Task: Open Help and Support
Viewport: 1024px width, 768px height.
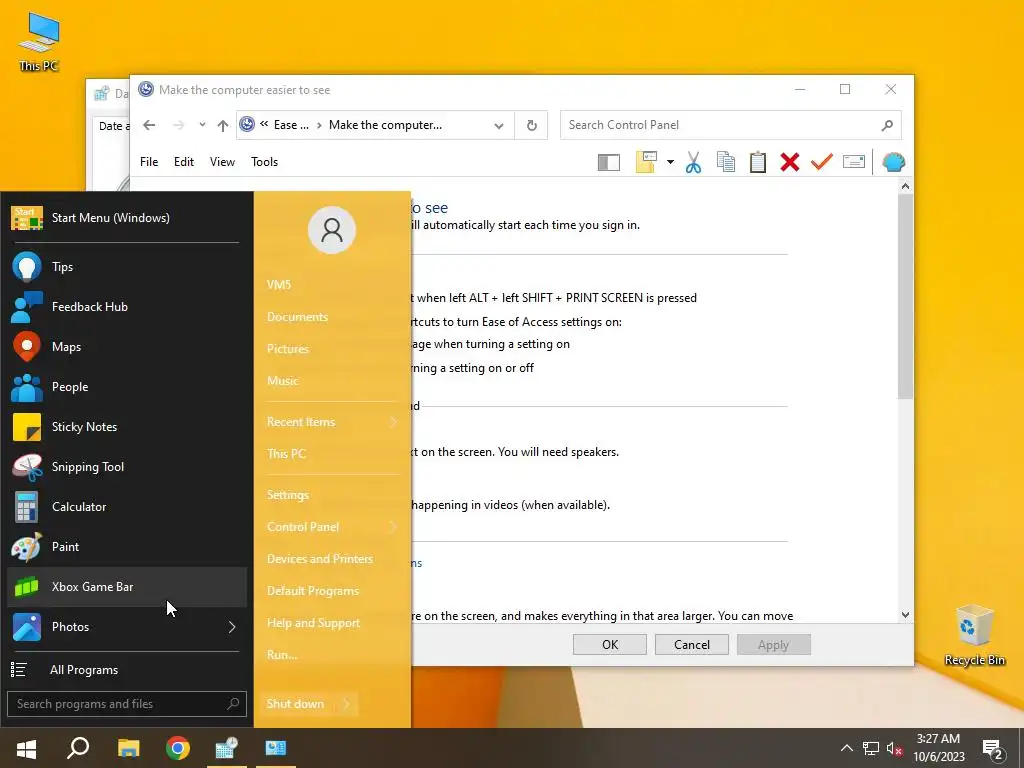Action: pos(313,623)
